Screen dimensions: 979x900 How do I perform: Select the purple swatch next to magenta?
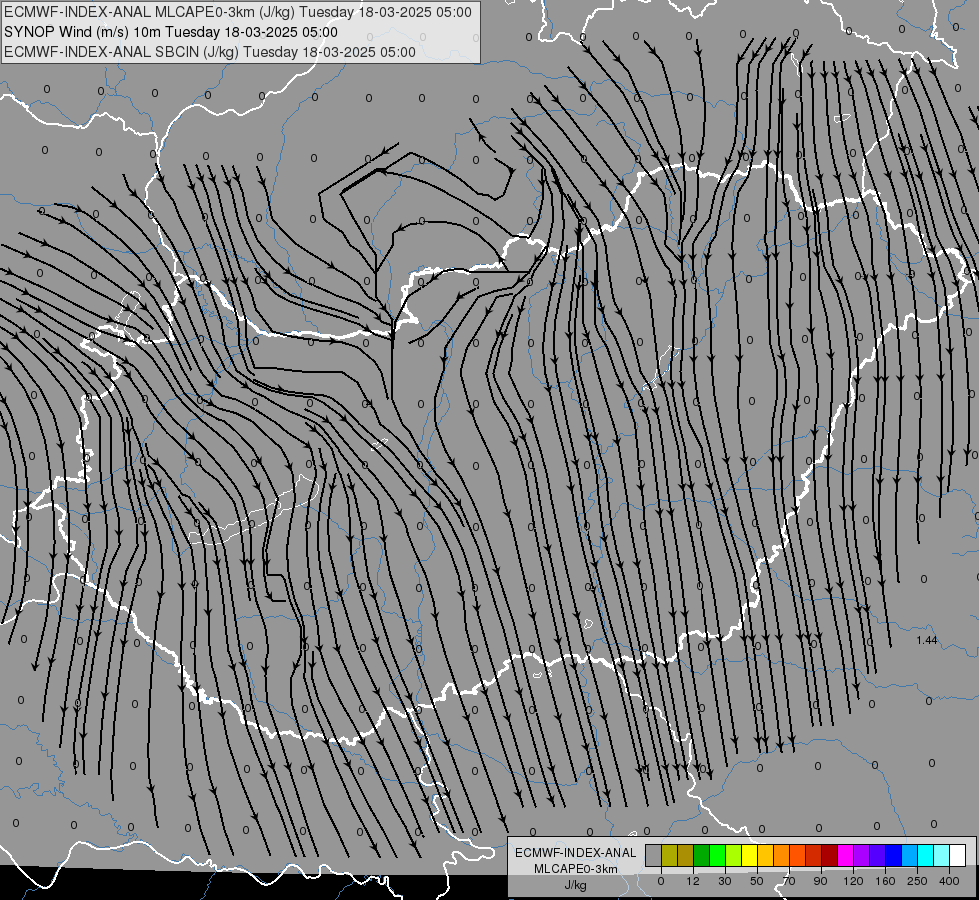point(862,855)
